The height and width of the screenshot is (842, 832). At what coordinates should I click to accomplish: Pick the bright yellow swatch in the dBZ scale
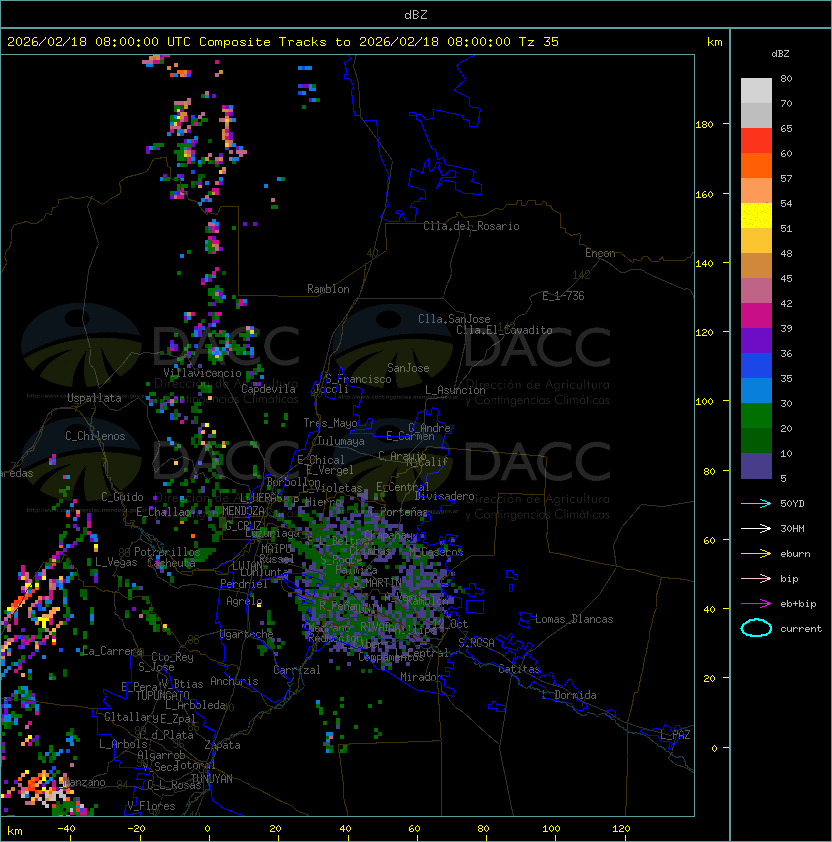coord(756,215)
